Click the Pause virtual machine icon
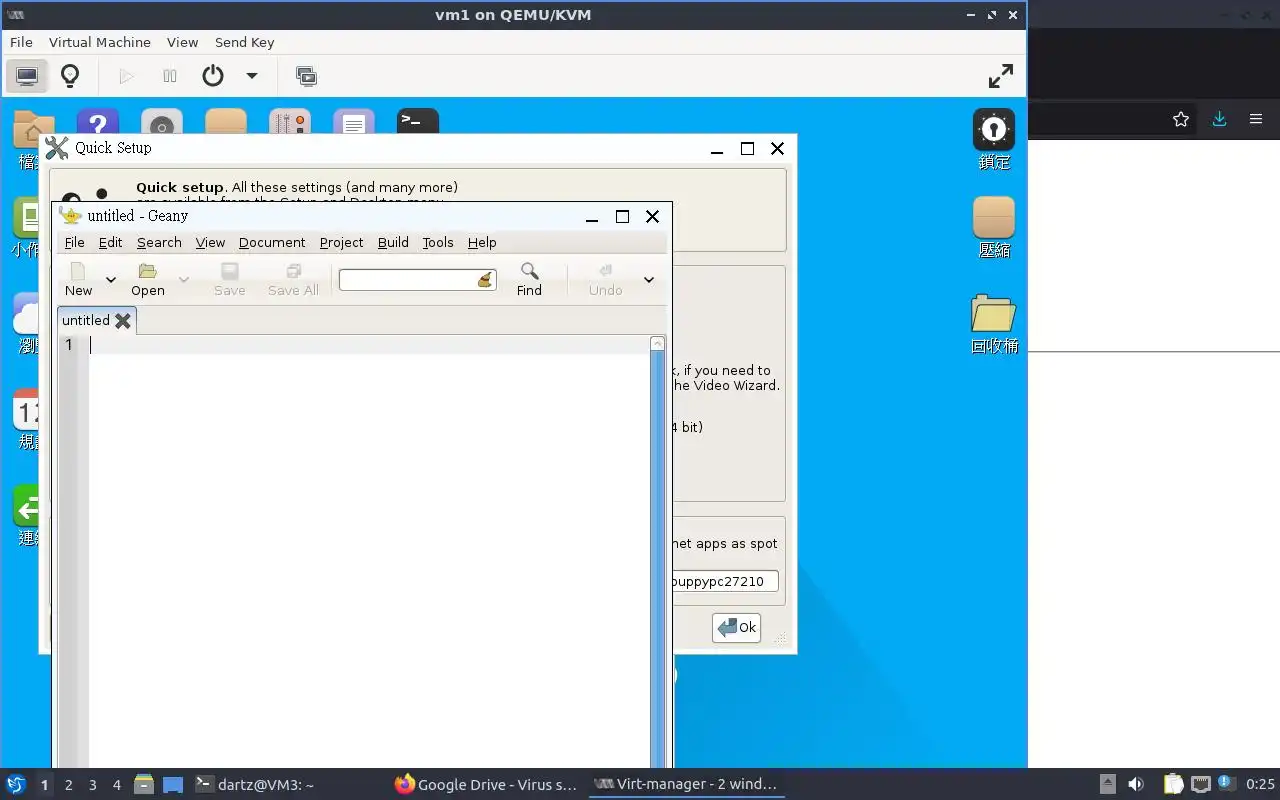 170,76
